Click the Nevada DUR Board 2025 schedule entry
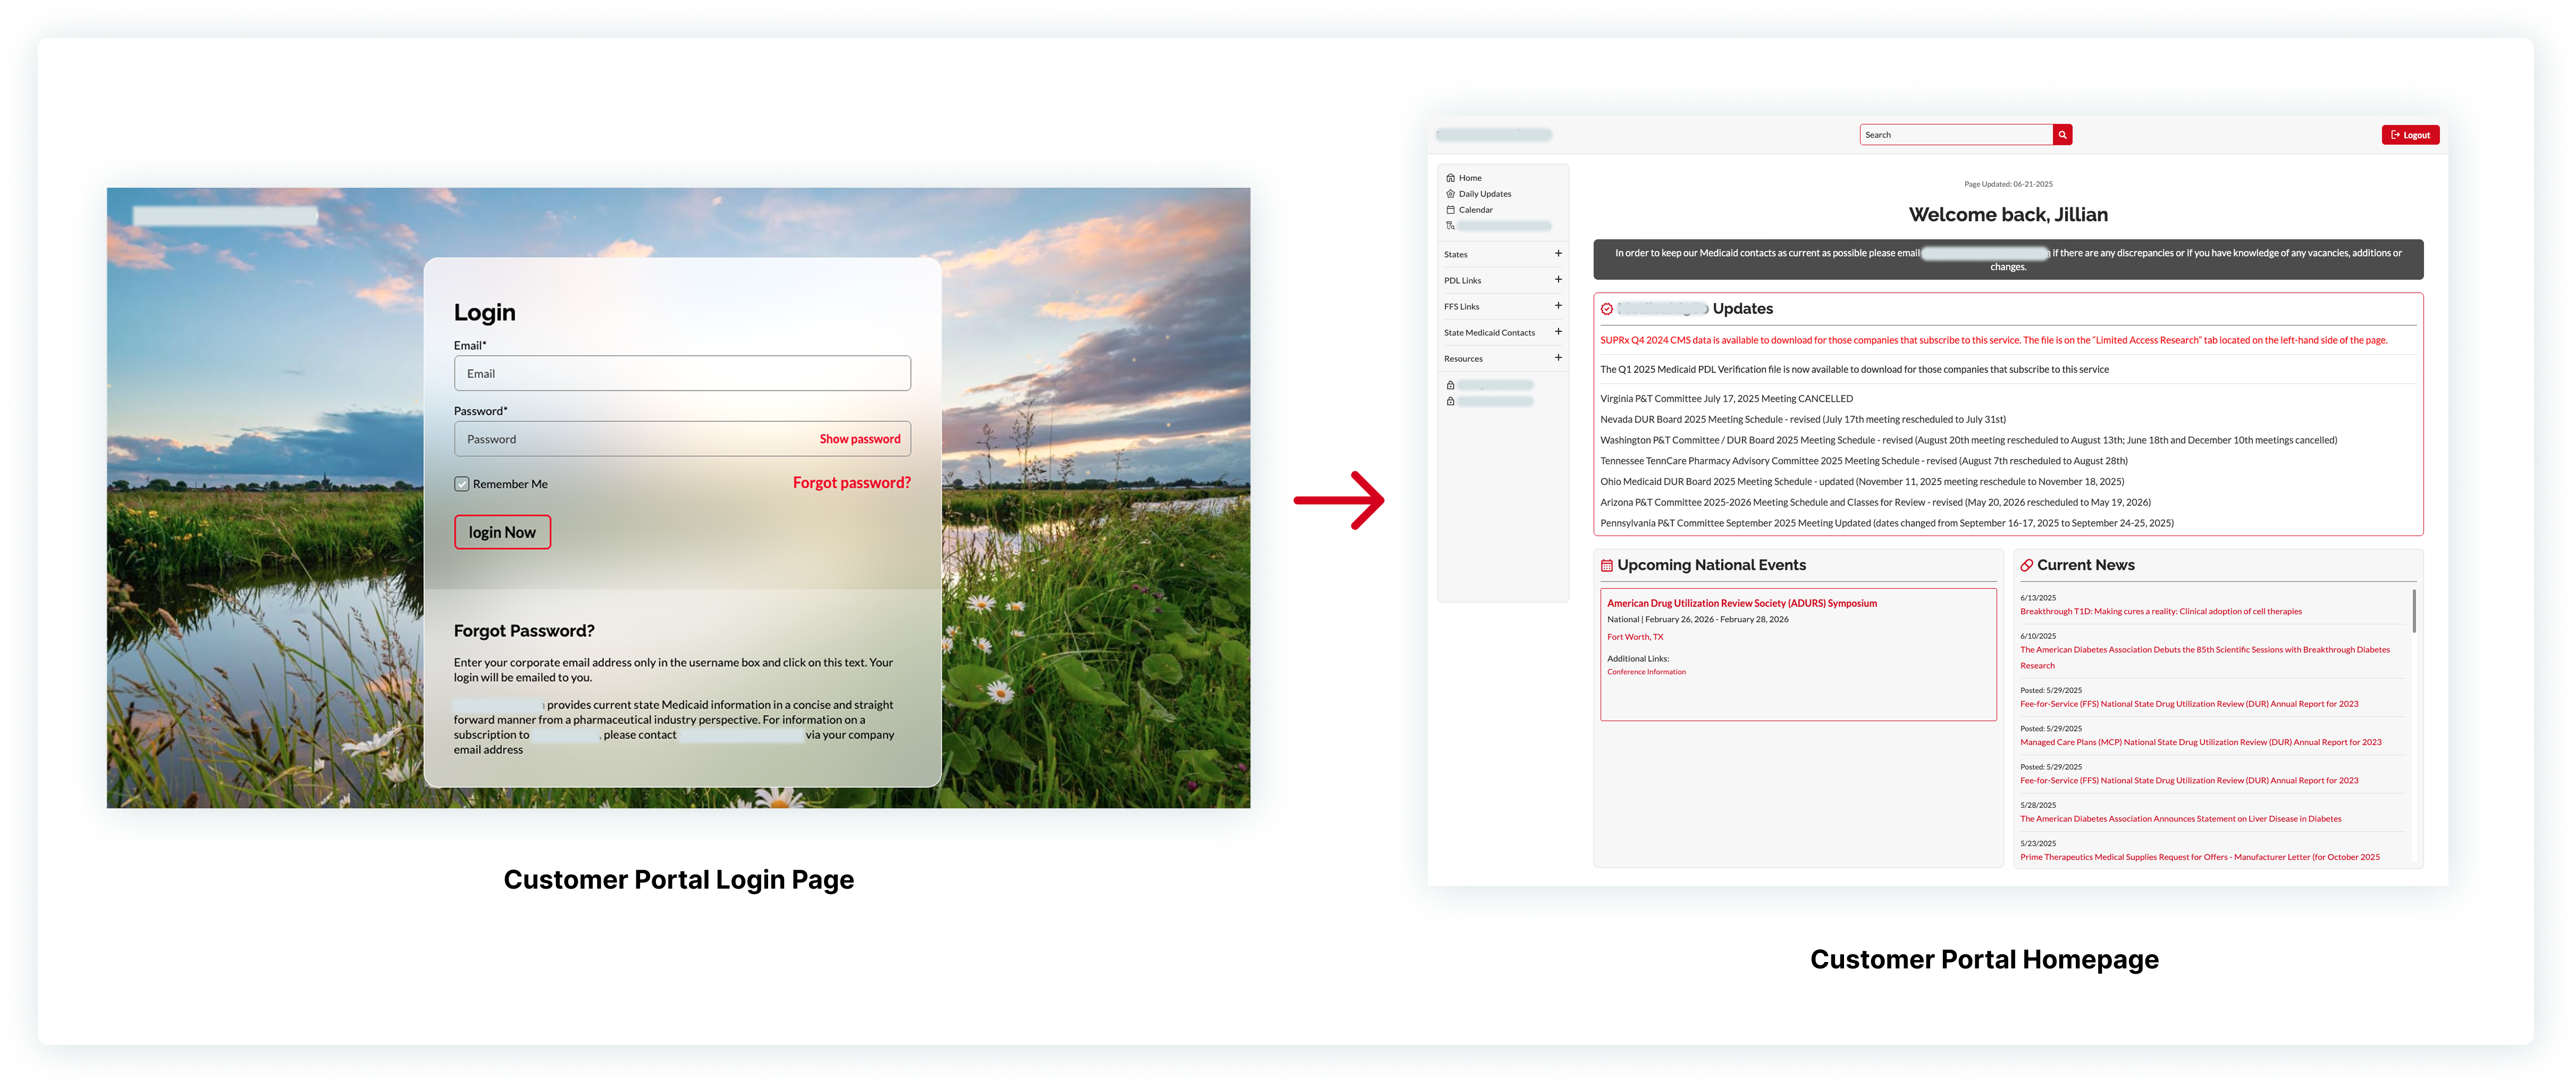This screenshot has width=2576, height=1087. pyautogui.click(x=1802, y=420)
